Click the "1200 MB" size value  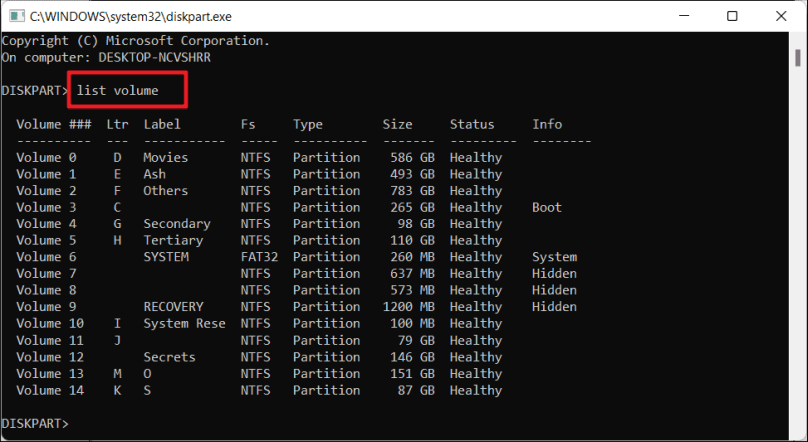[408, 307]
